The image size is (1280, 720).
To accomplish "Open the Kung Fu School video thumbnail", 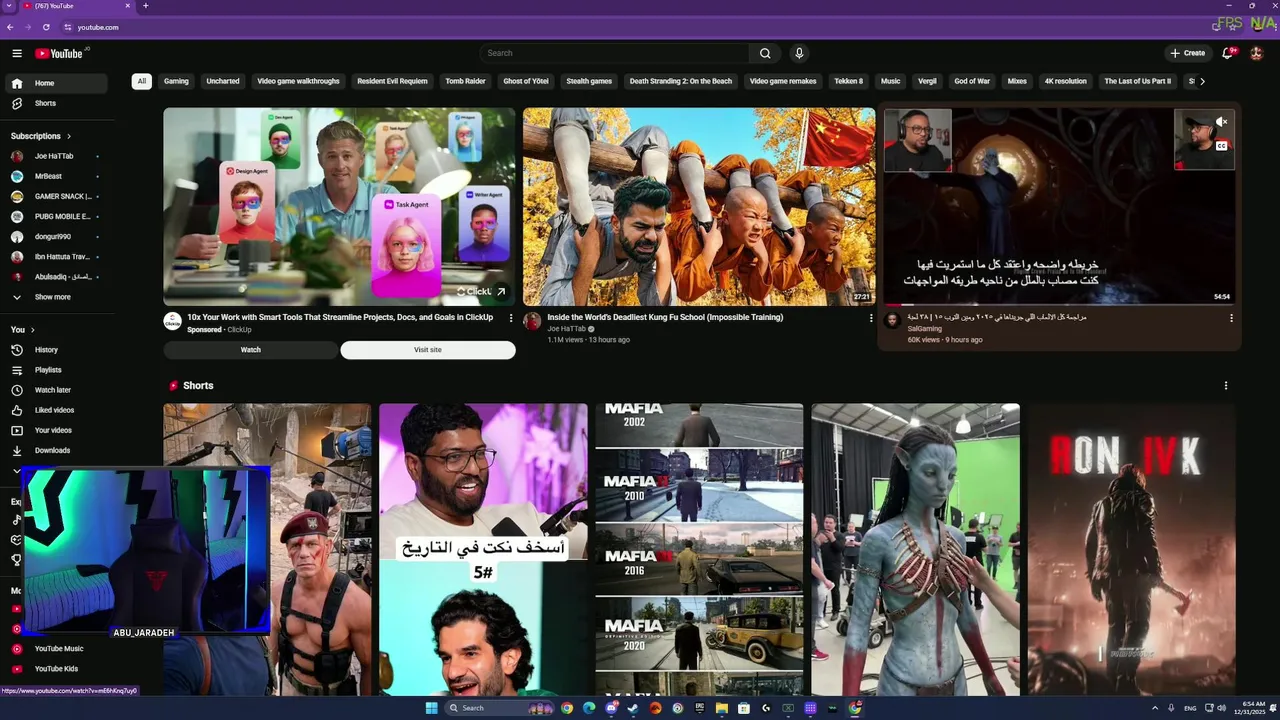I will pos(699,206).
